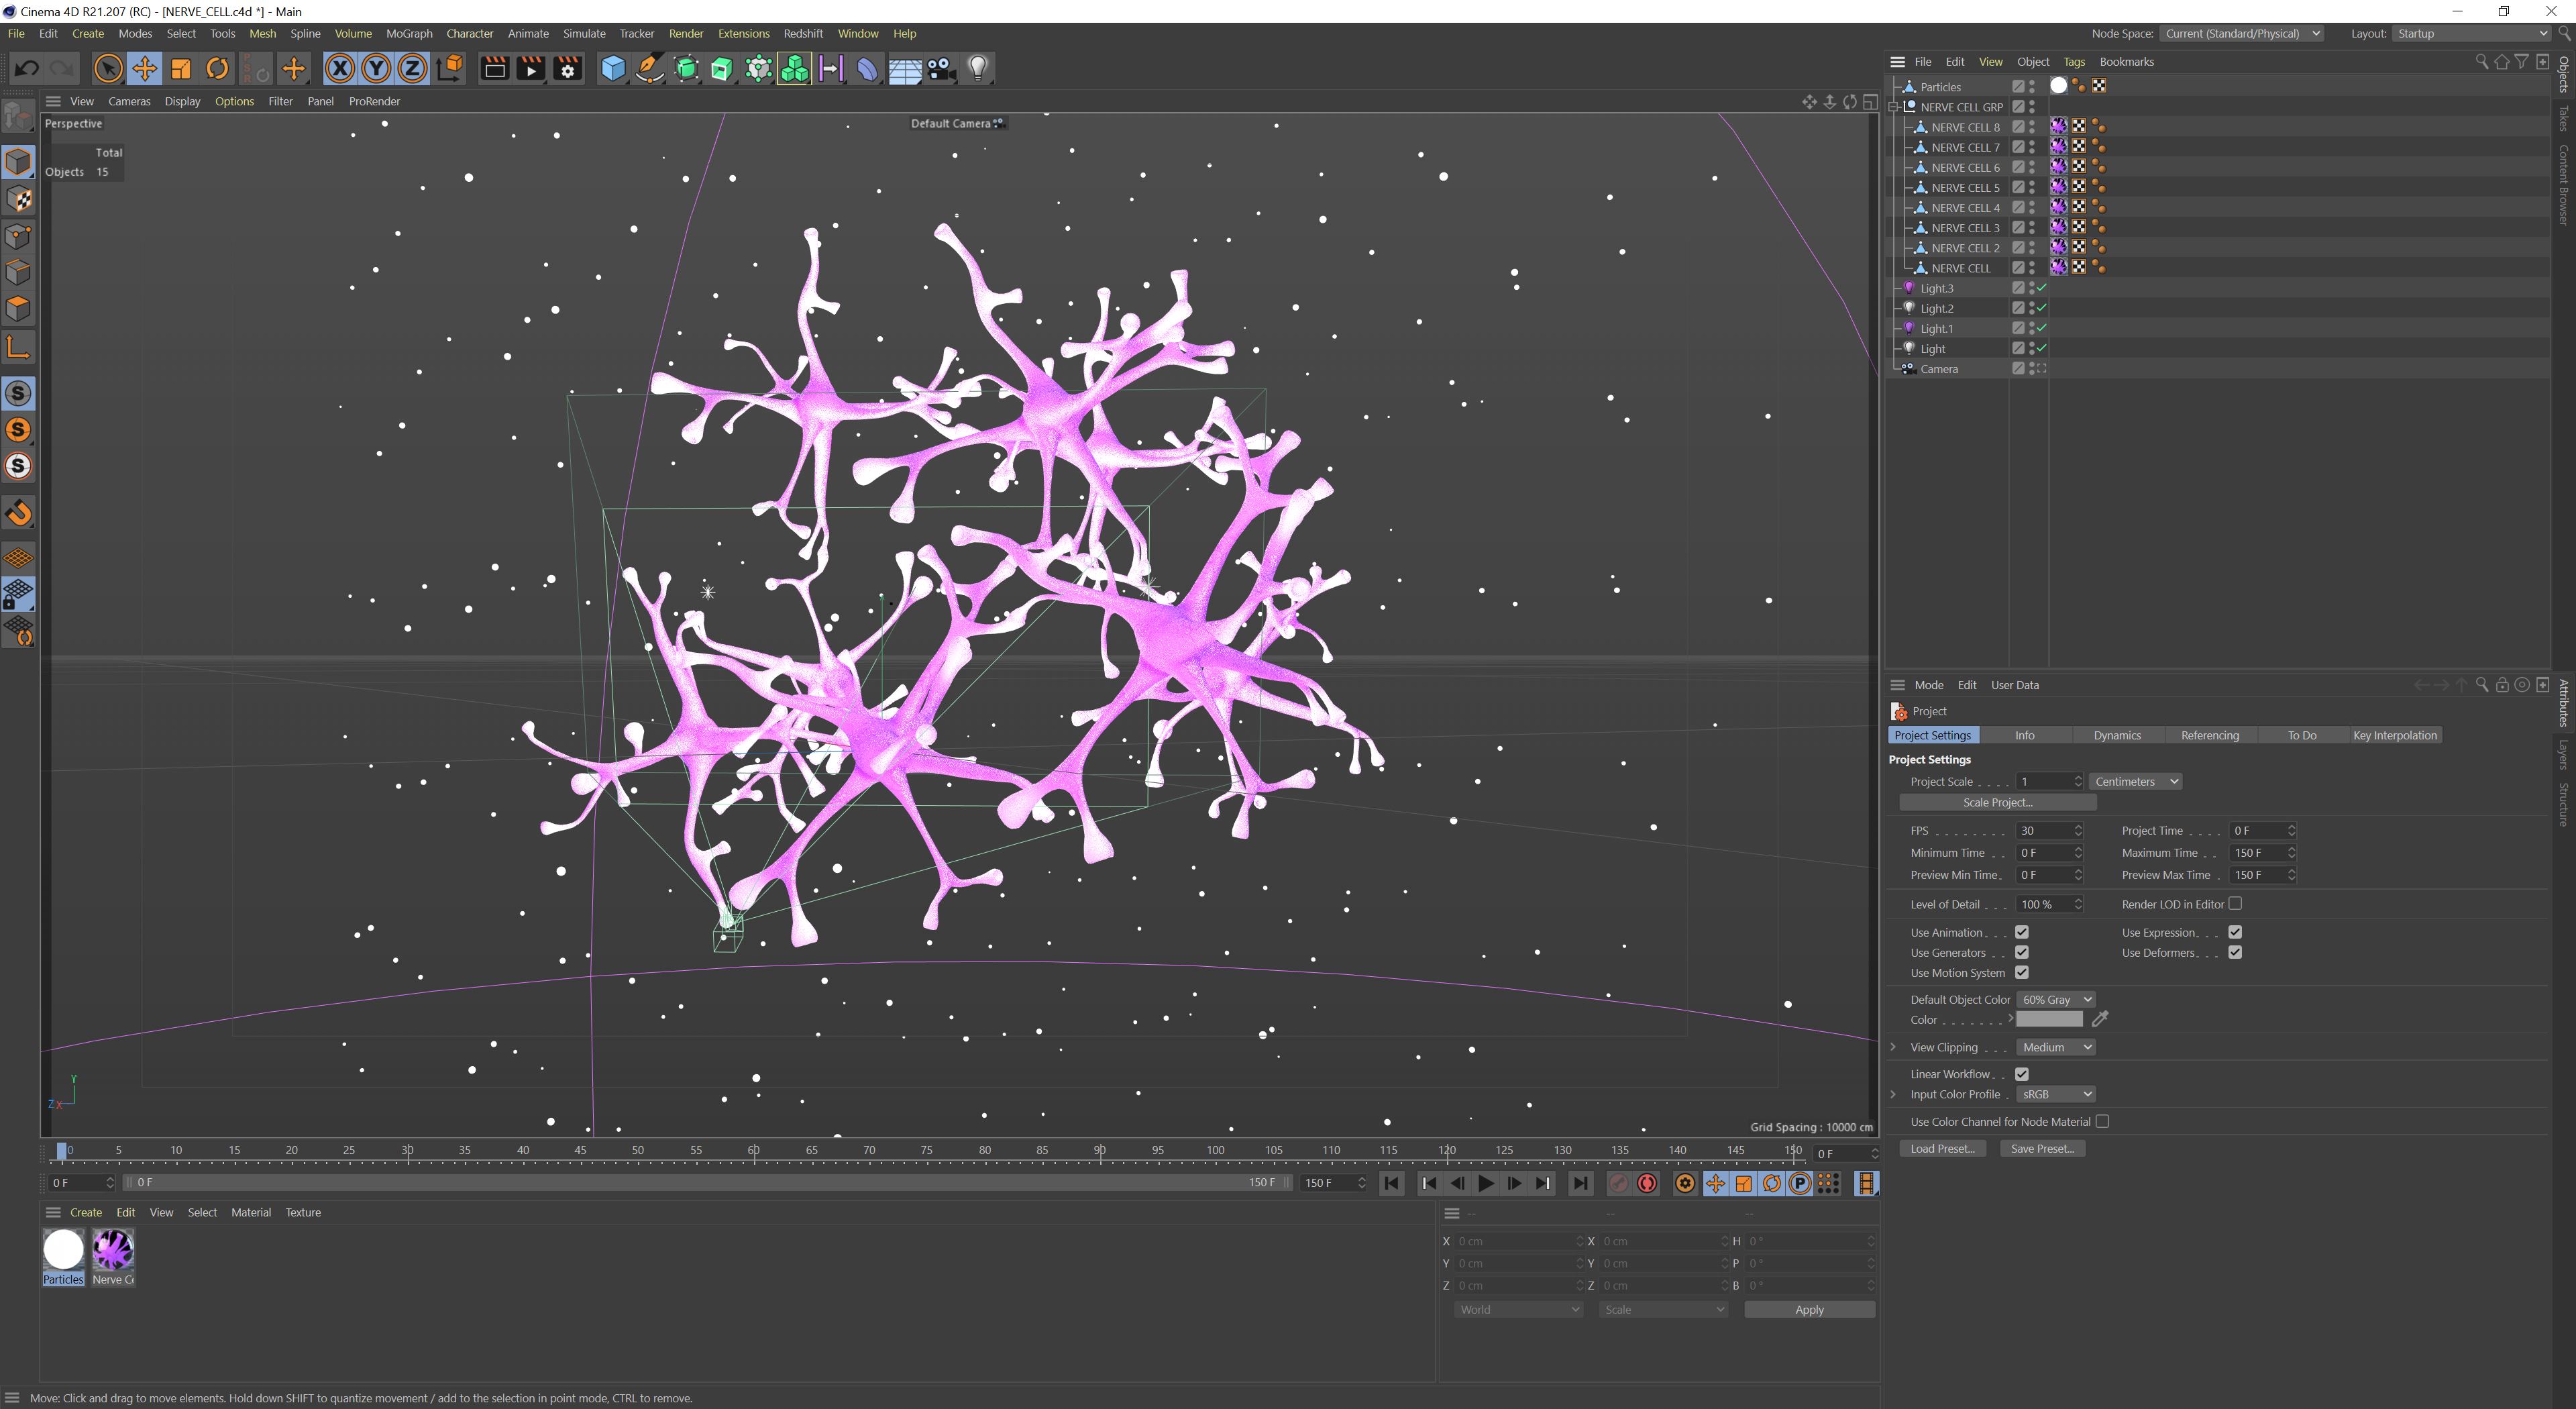The height and width of the screenshot is (1409, 2576).
Task: Disable the Use Animation checkbox
Action: point(2021,932)
